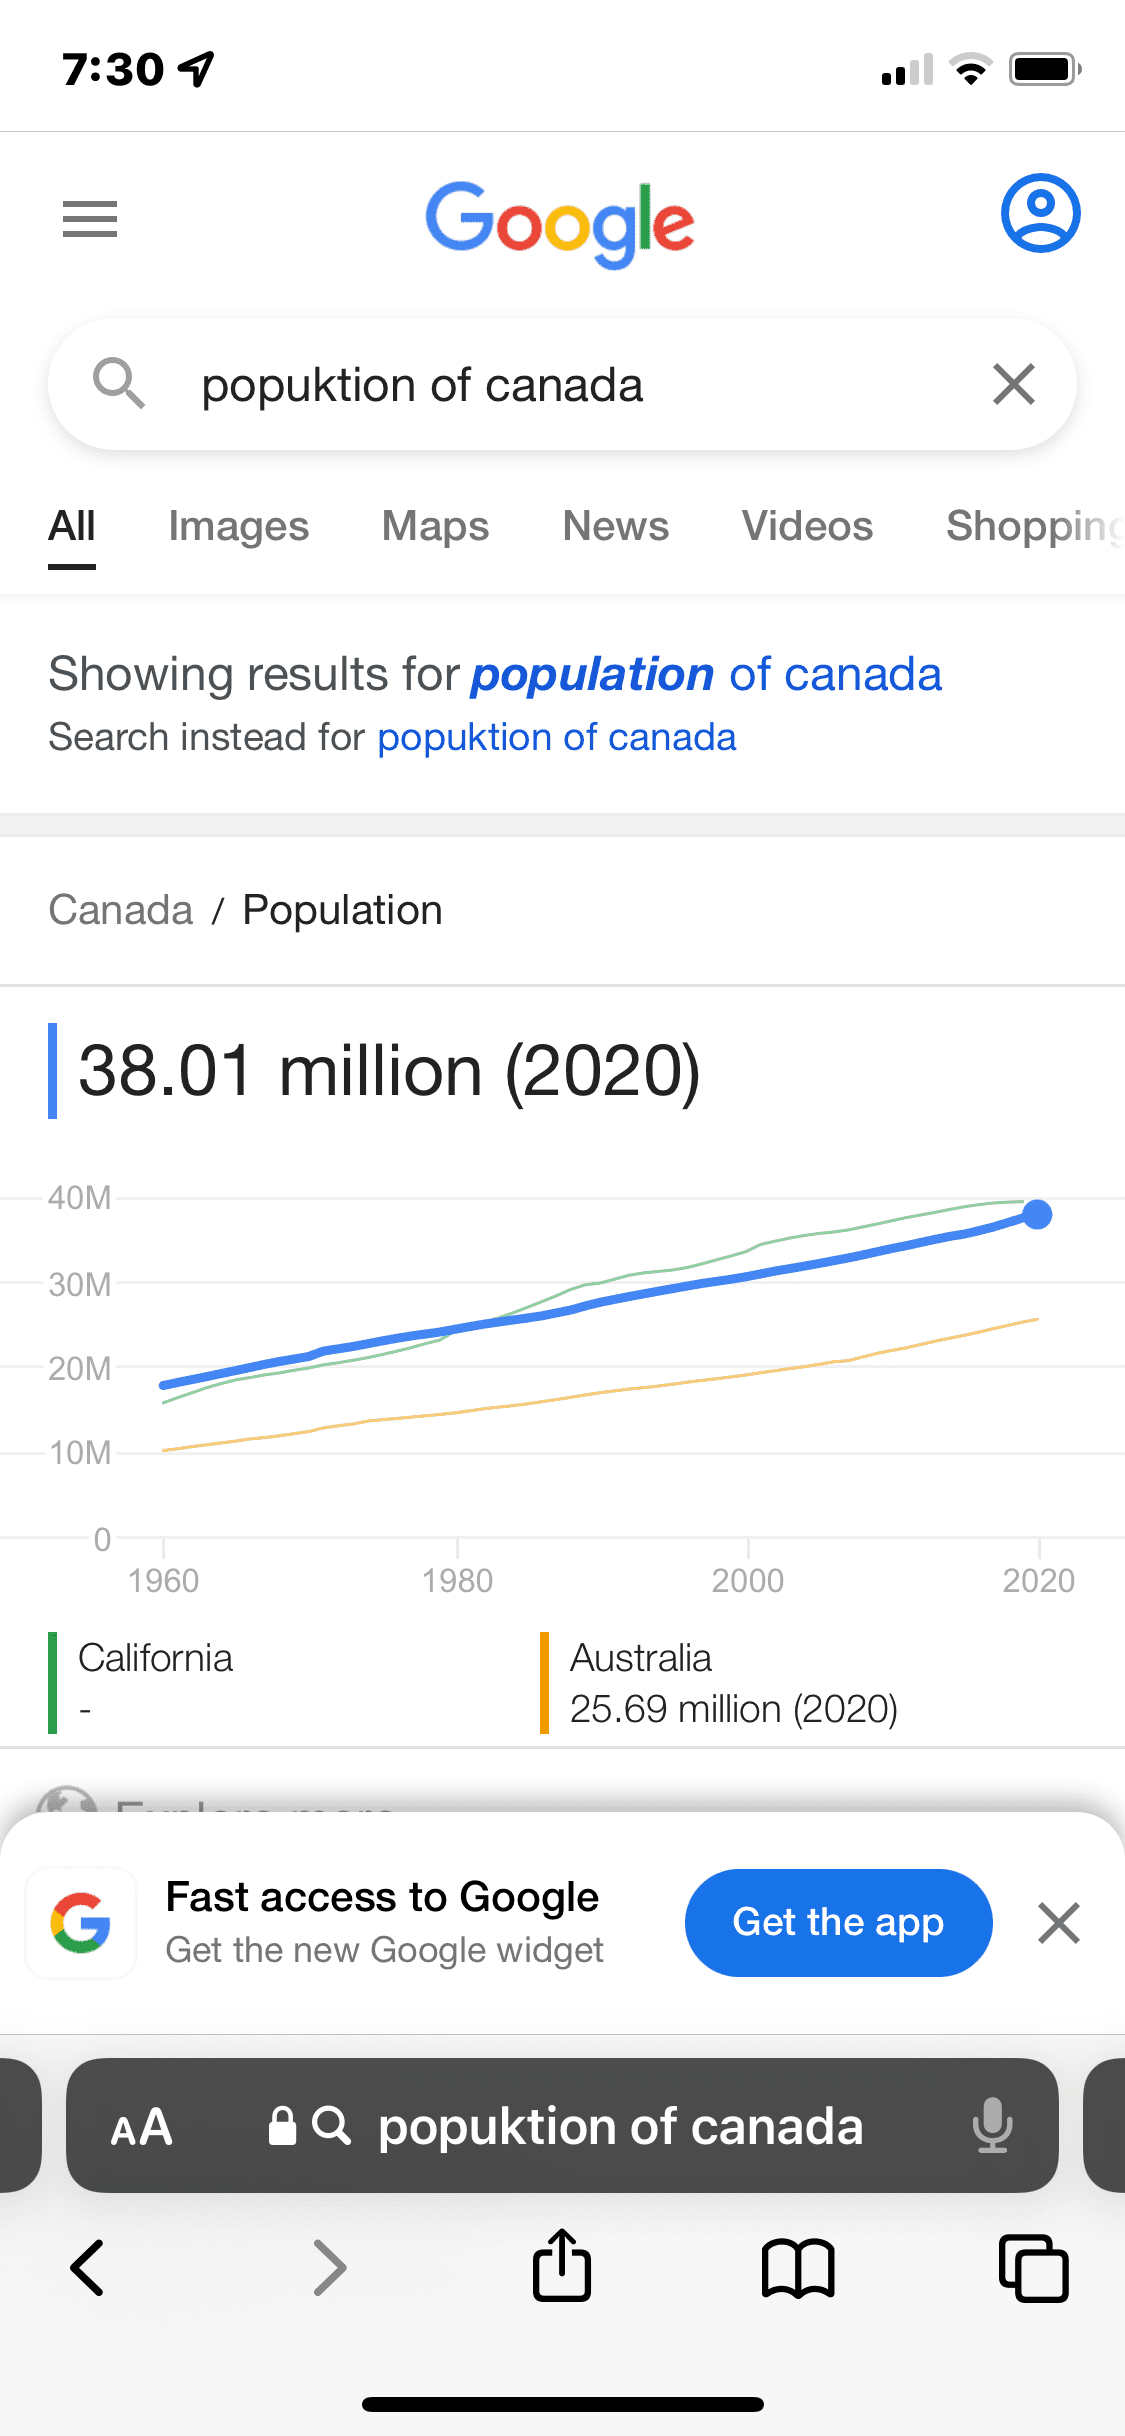
Task: Tap the Google account profile icon
Action: coord(1040,213)
